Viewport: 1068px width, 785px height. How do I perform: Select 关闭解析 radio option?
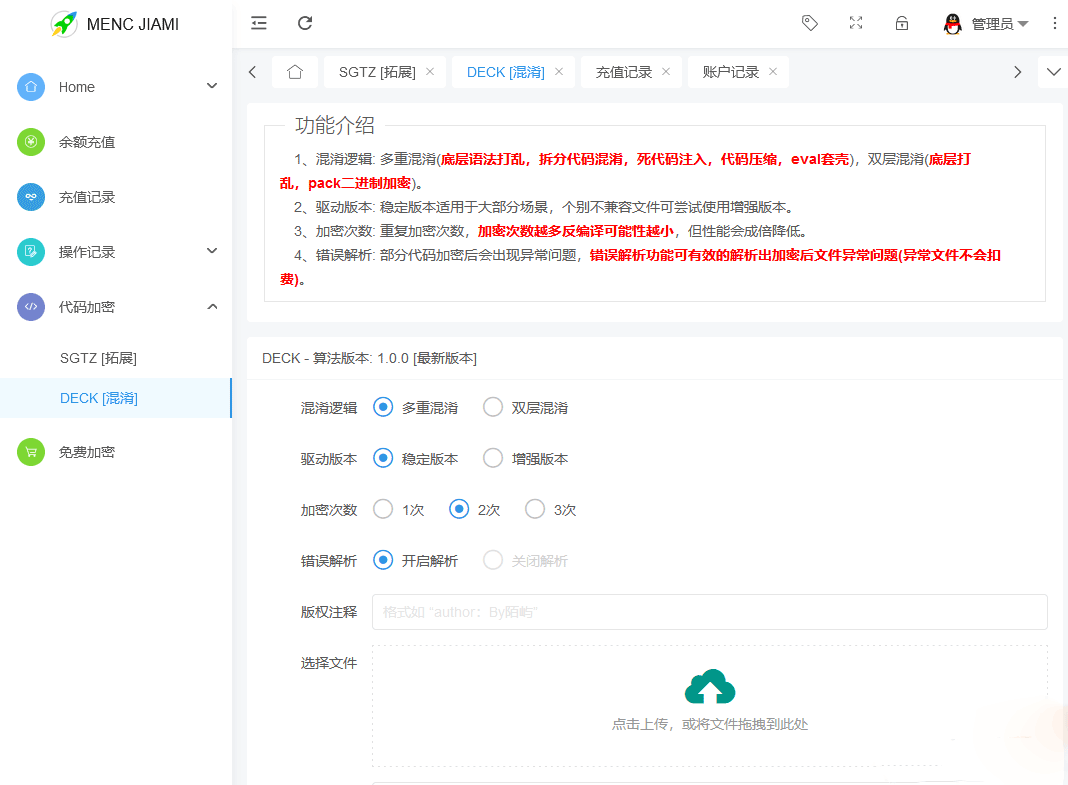point(492,560)
